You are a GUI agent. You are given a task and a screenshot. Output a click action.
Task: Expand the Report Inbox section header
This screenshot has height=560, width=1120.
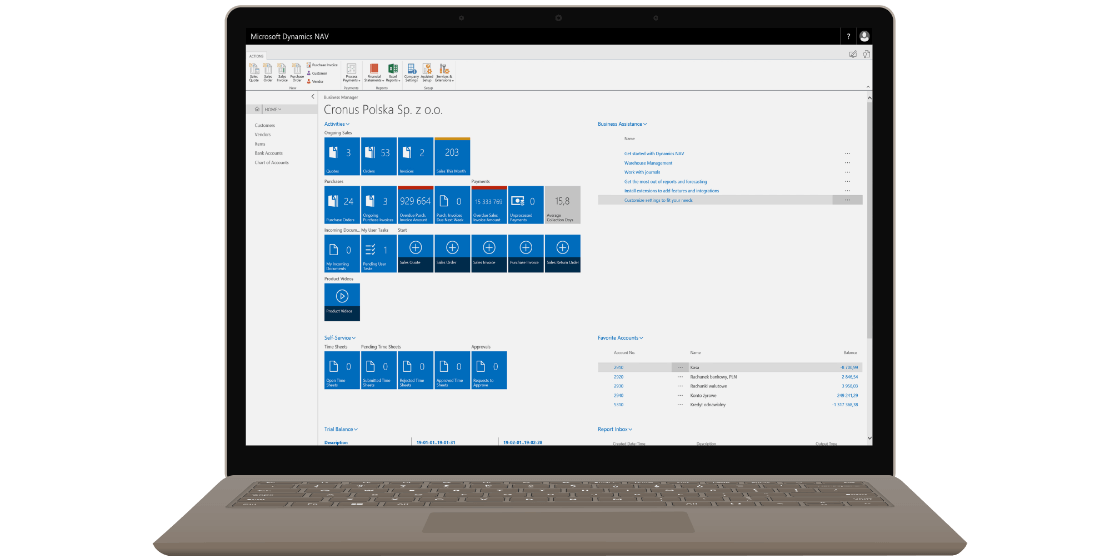(x=615, y=429)
